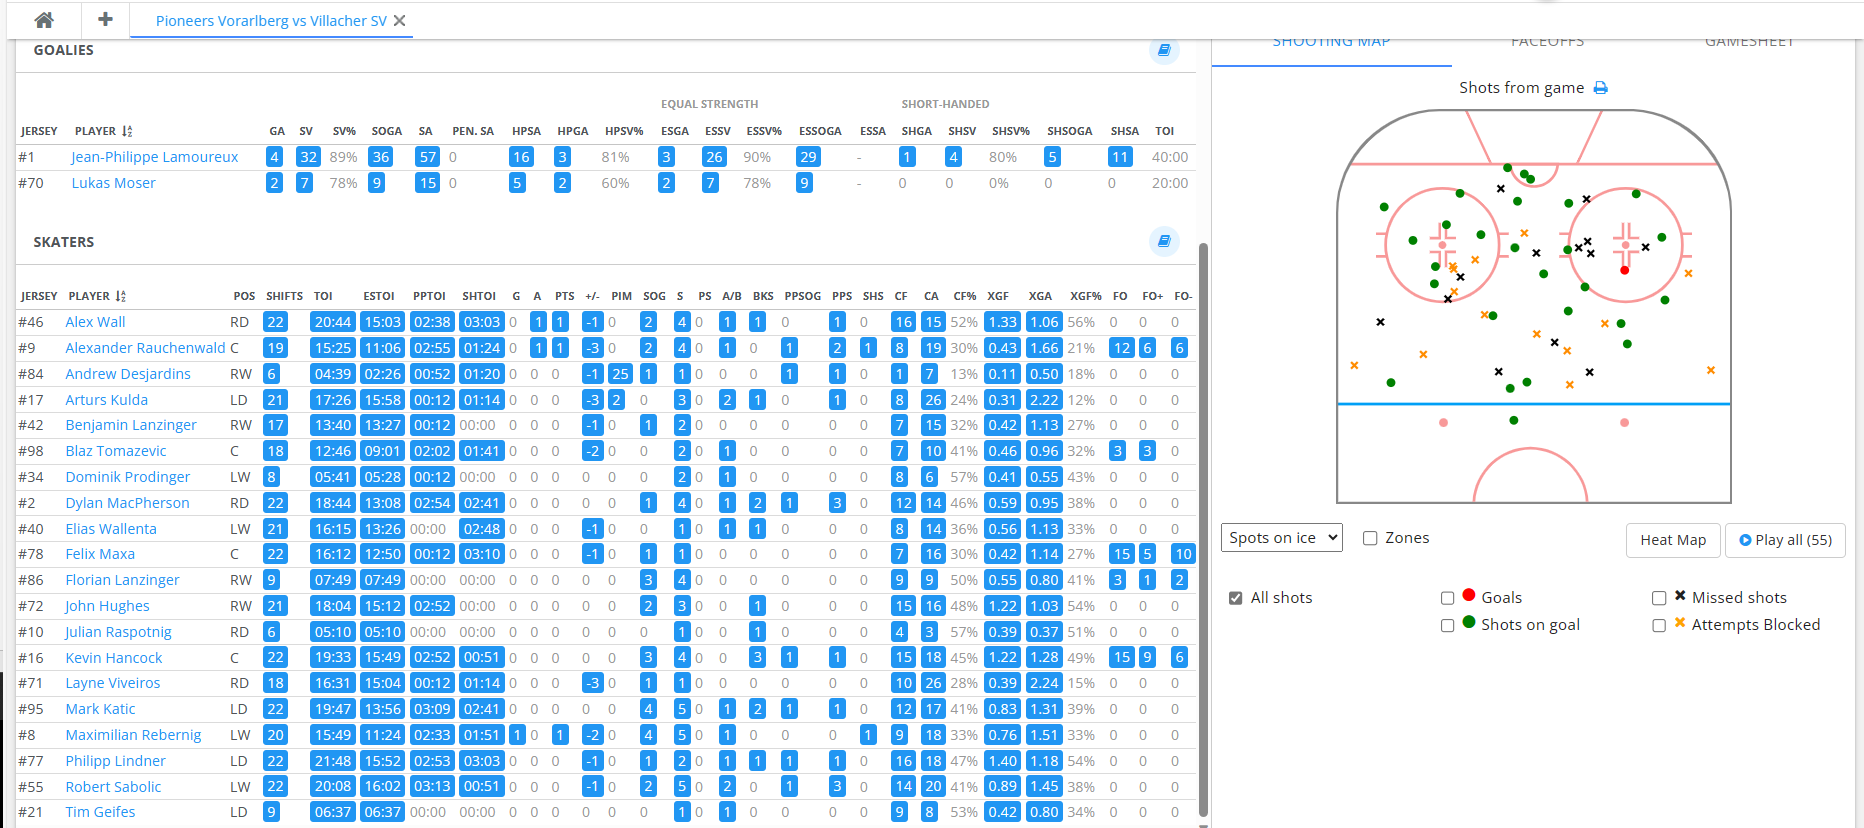The height and width of the screenshot is (828, 1864).
Task: Open the Spots on ice dropdown
Action: pyautogui.click(x=1281, y=538)
